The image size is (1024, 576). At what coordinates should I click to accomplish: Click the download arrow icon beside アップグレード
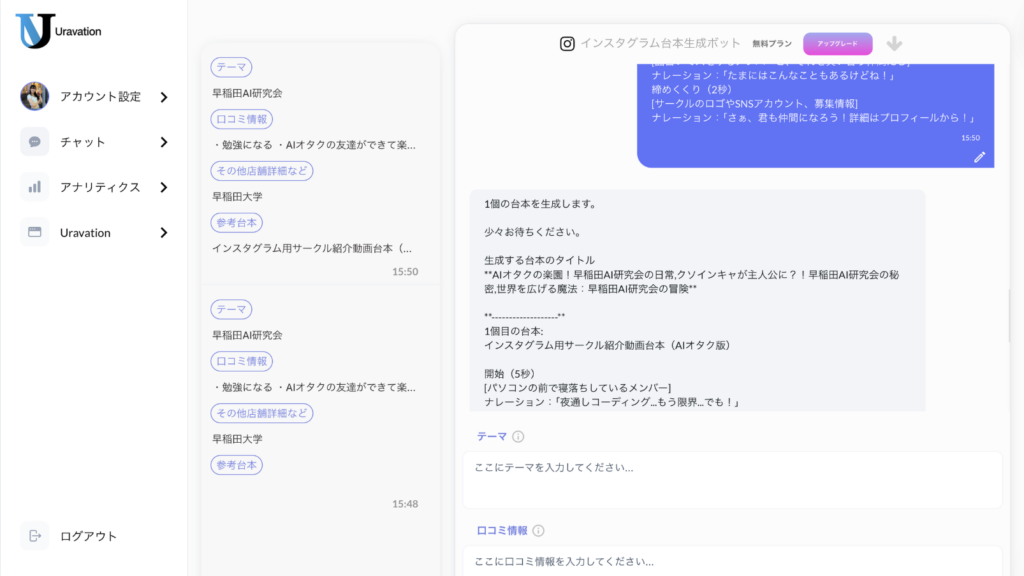click(894, 44)
